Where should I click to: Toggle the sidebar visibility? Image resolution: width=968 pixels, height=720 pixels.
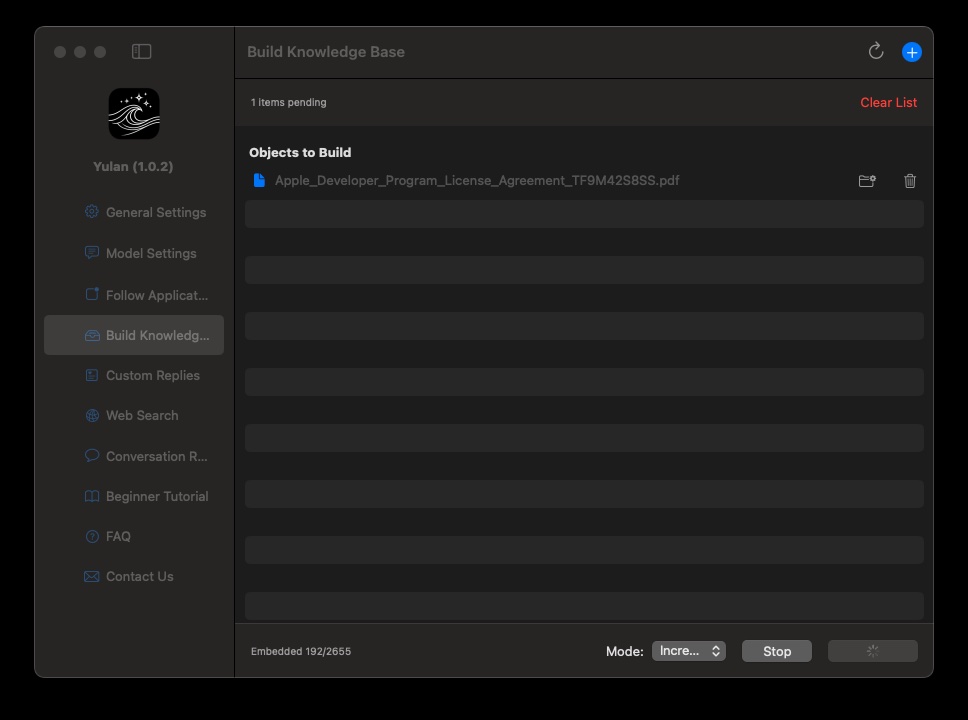pyautogui.click(x=141, y=51)
